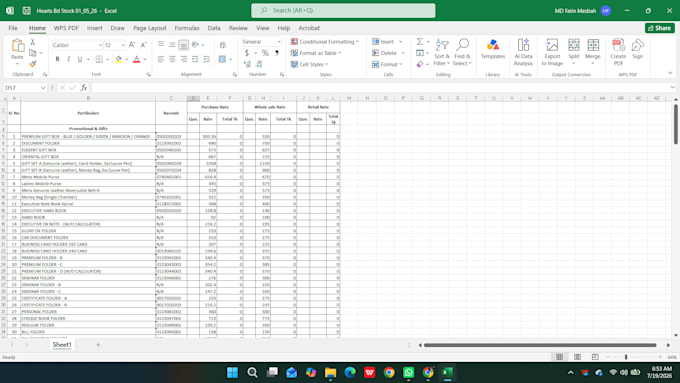Toggle Underline formatting
680x383 pixels.
pos(80,59)
